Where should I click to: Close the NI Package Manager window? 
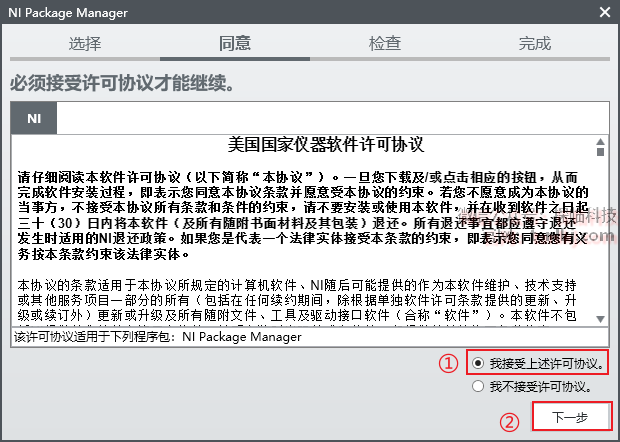605,12
